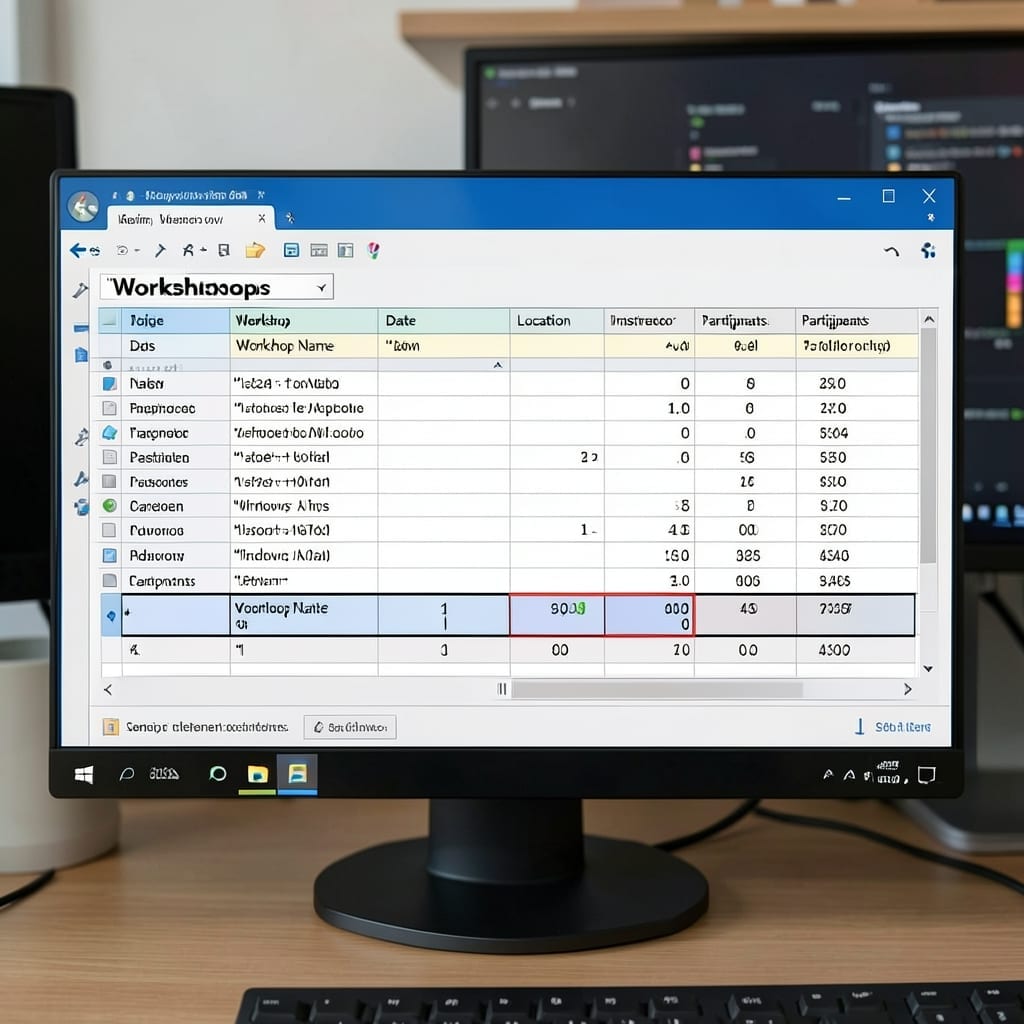The width and height of the screenshot is (1024, 1024).
Task: Click the horizontal scrollbar thumb
Action: 657,690
